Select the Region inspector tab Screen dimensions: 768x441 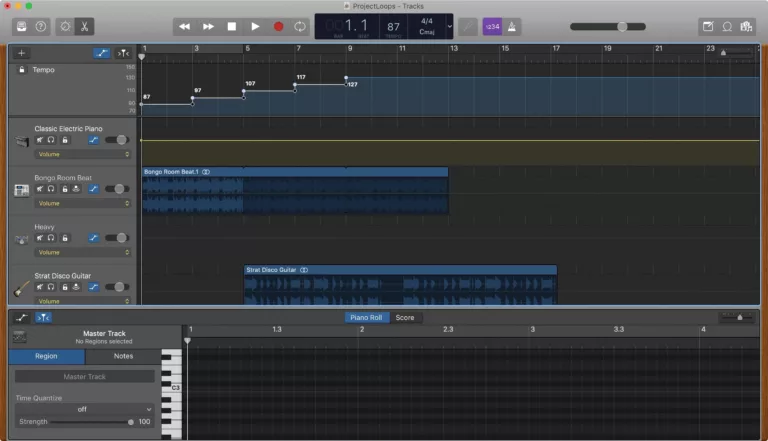point(47,356)
